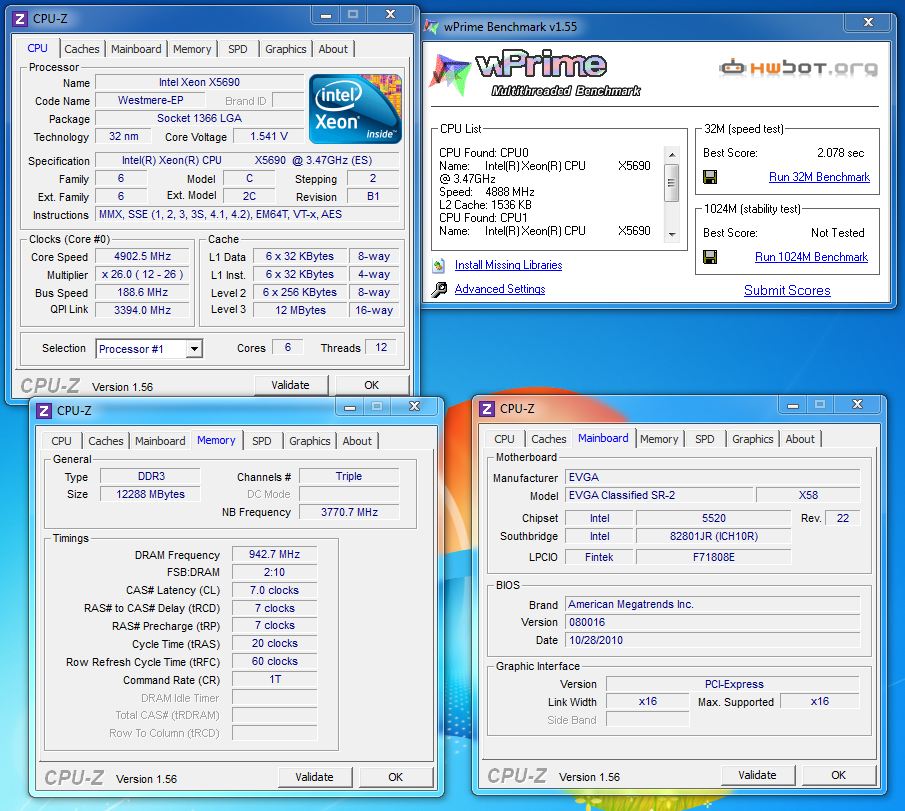Viewport: 905px width, 811px height.
Task: Click the Command Rate value 1T
Action: pos(274,679)
